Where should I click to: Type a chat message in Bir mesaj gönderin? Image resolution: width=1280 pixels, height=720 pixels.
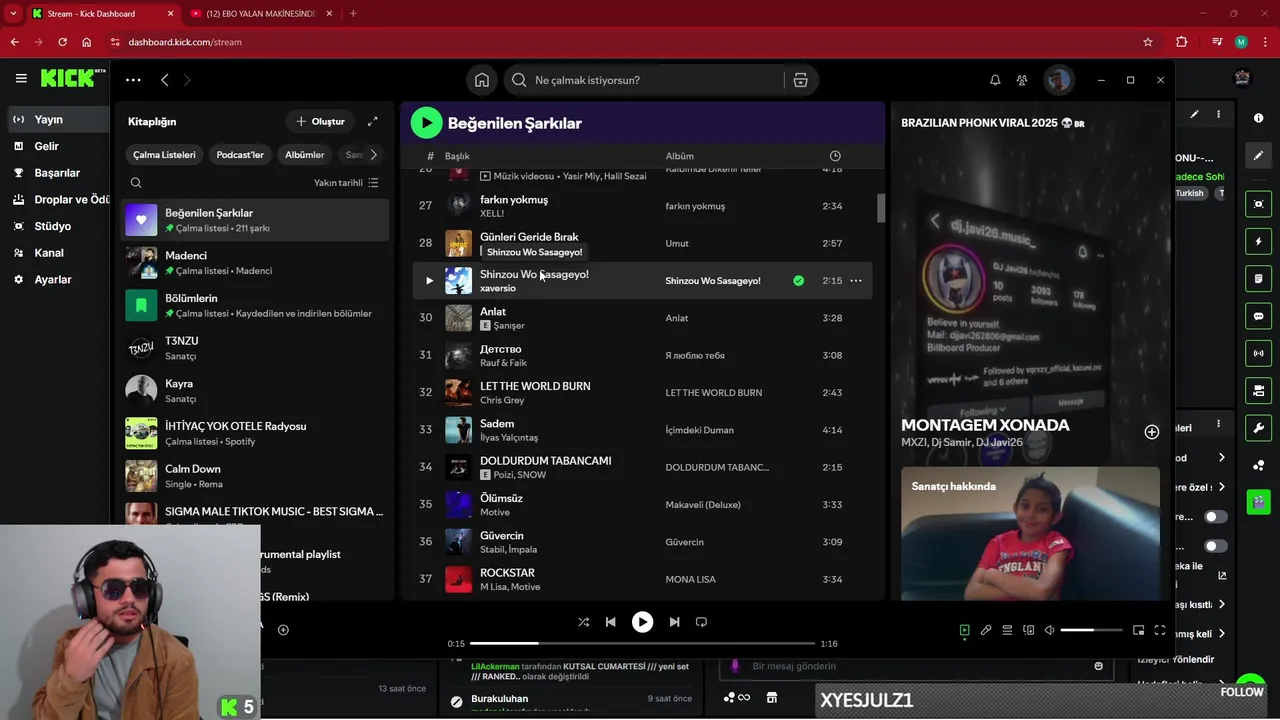coord(915,666)
